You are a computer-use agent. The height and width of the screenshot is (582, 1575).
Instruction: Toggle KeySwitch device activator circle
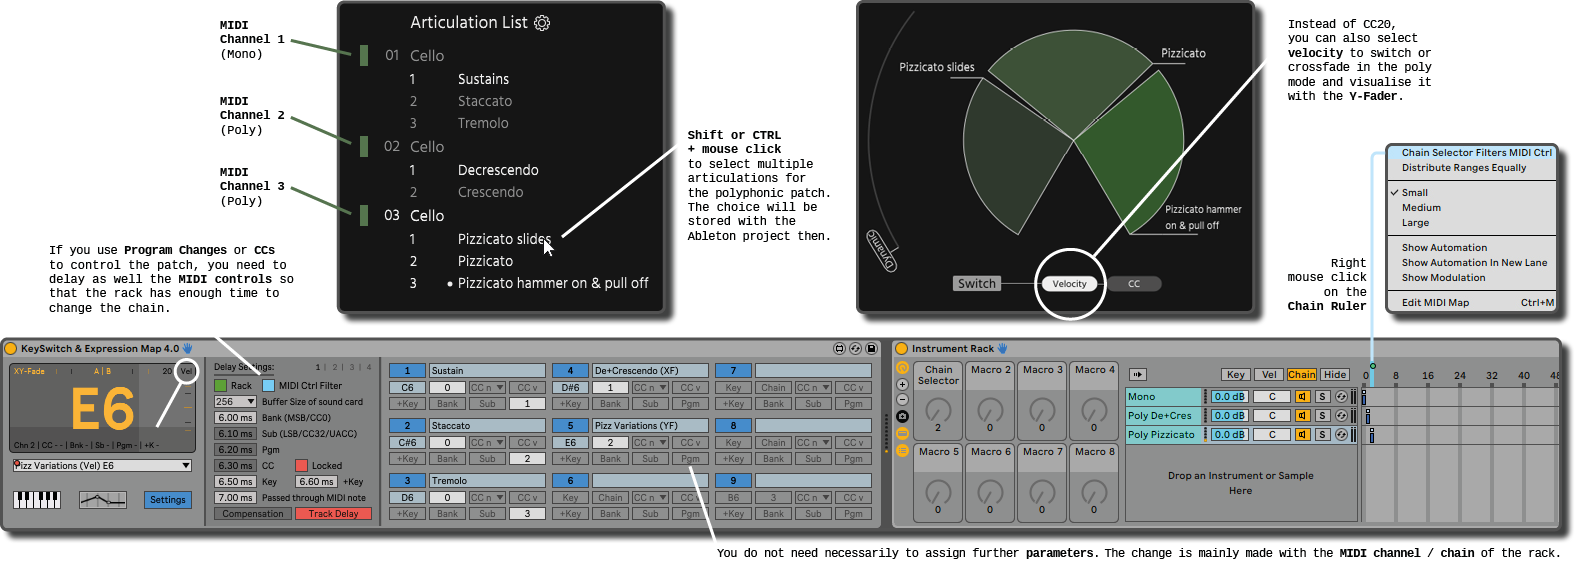(11, 349)
